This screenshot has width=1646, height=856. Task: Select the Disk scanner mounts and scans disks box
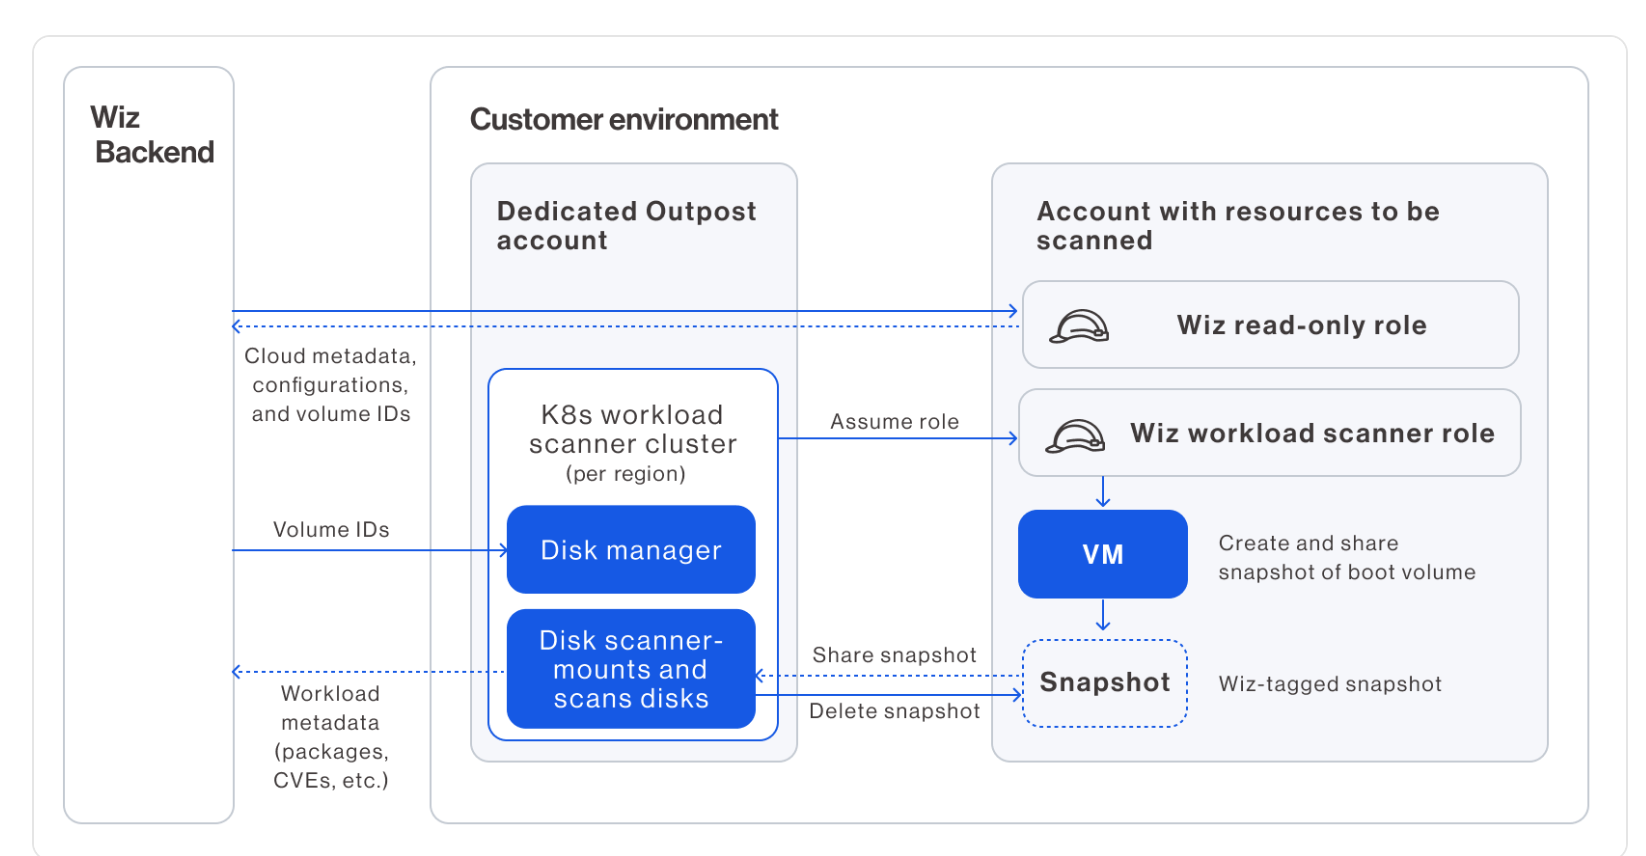(631, 669)
